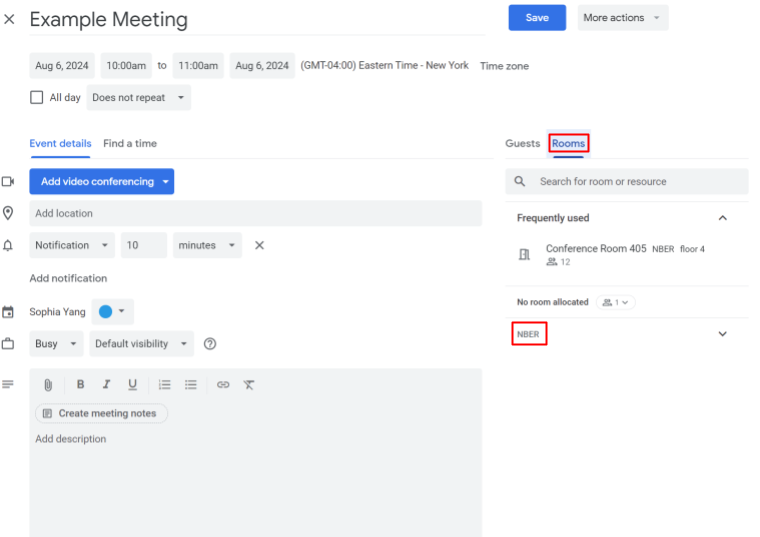The height and width of the screenshot is (537, 760).
Task: Open the Default visibility dropdown
Action: [x=141, y=344]
